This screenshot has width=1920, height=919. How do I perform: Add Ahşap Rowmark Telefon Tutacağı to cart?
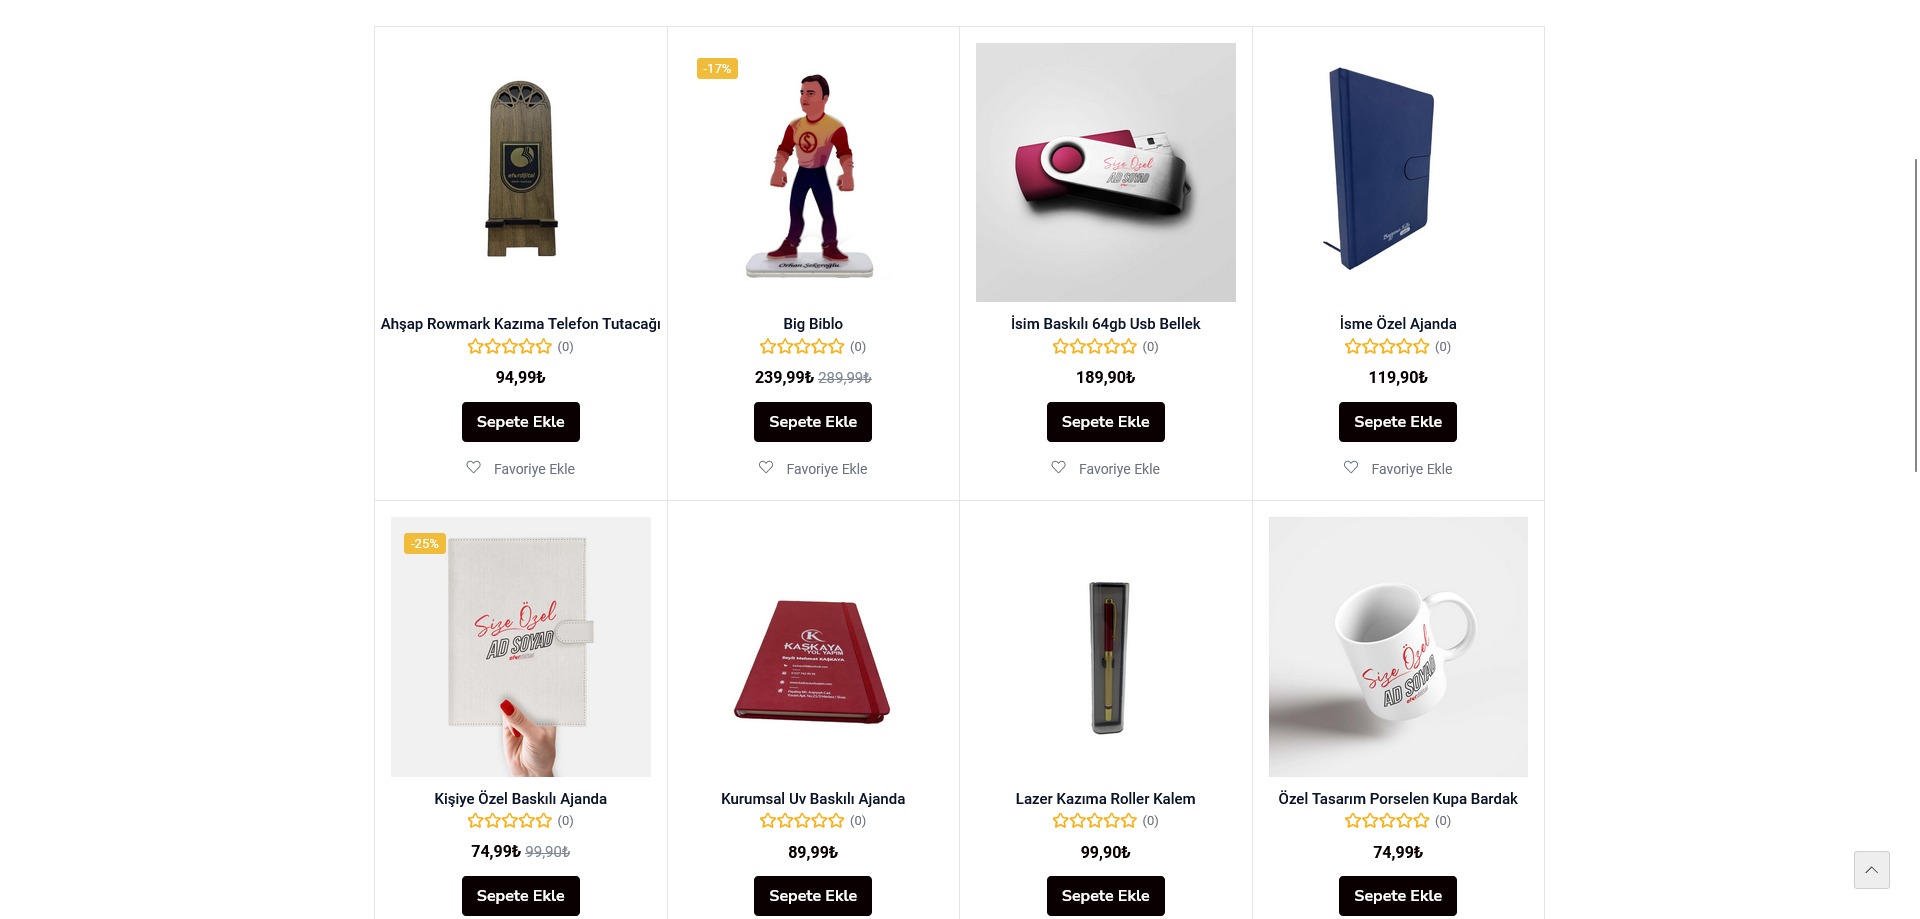click(x=520, y=422)
